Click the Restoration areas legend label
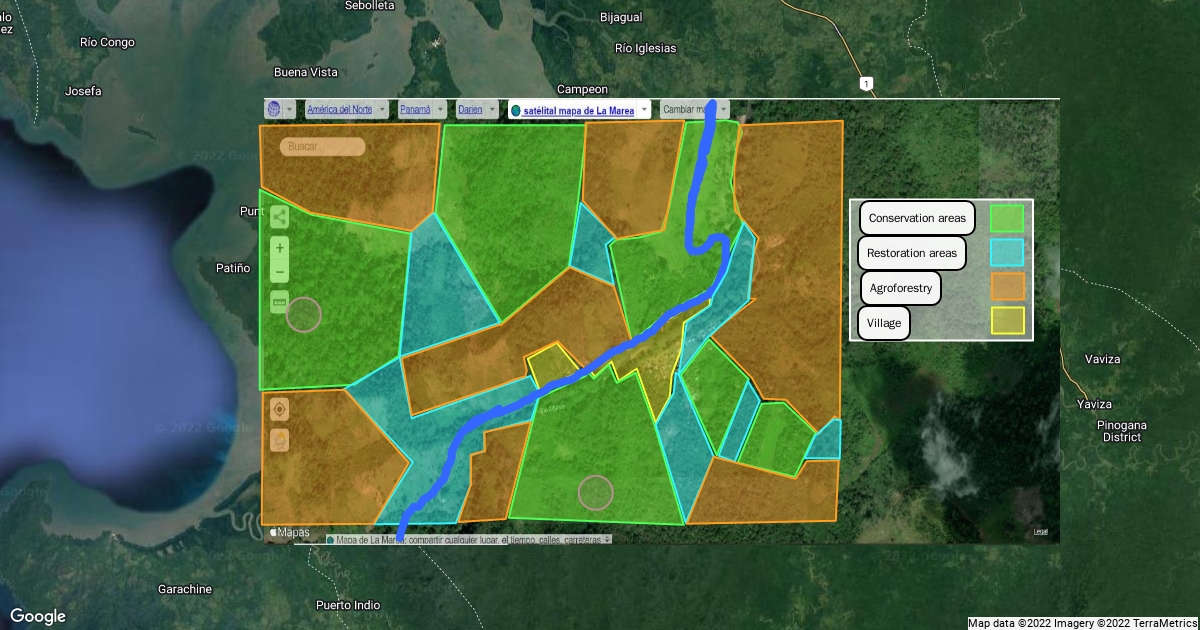Screen dimensions: 1200x630 (x=911, y=253)
